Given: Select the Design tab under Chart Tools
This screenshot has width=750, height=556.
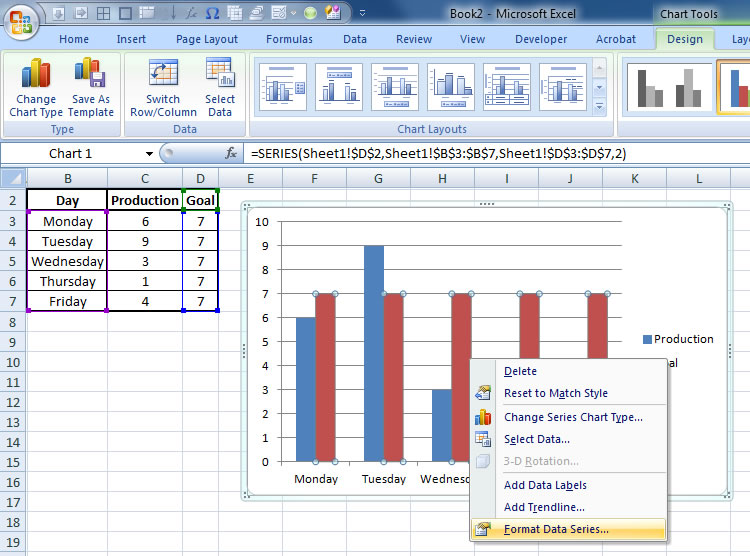Looking at the screenshot, I should [x=685, y=39].
